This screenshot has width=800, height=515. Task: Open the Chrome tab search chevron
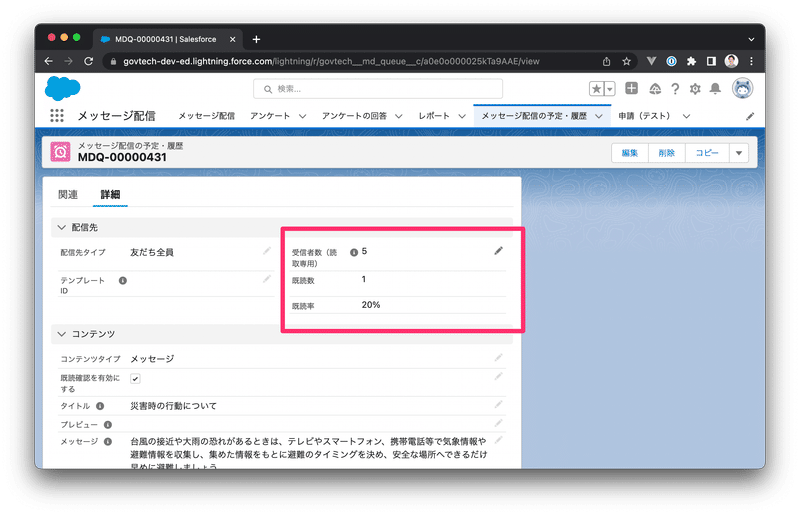[x=751, y=39]
